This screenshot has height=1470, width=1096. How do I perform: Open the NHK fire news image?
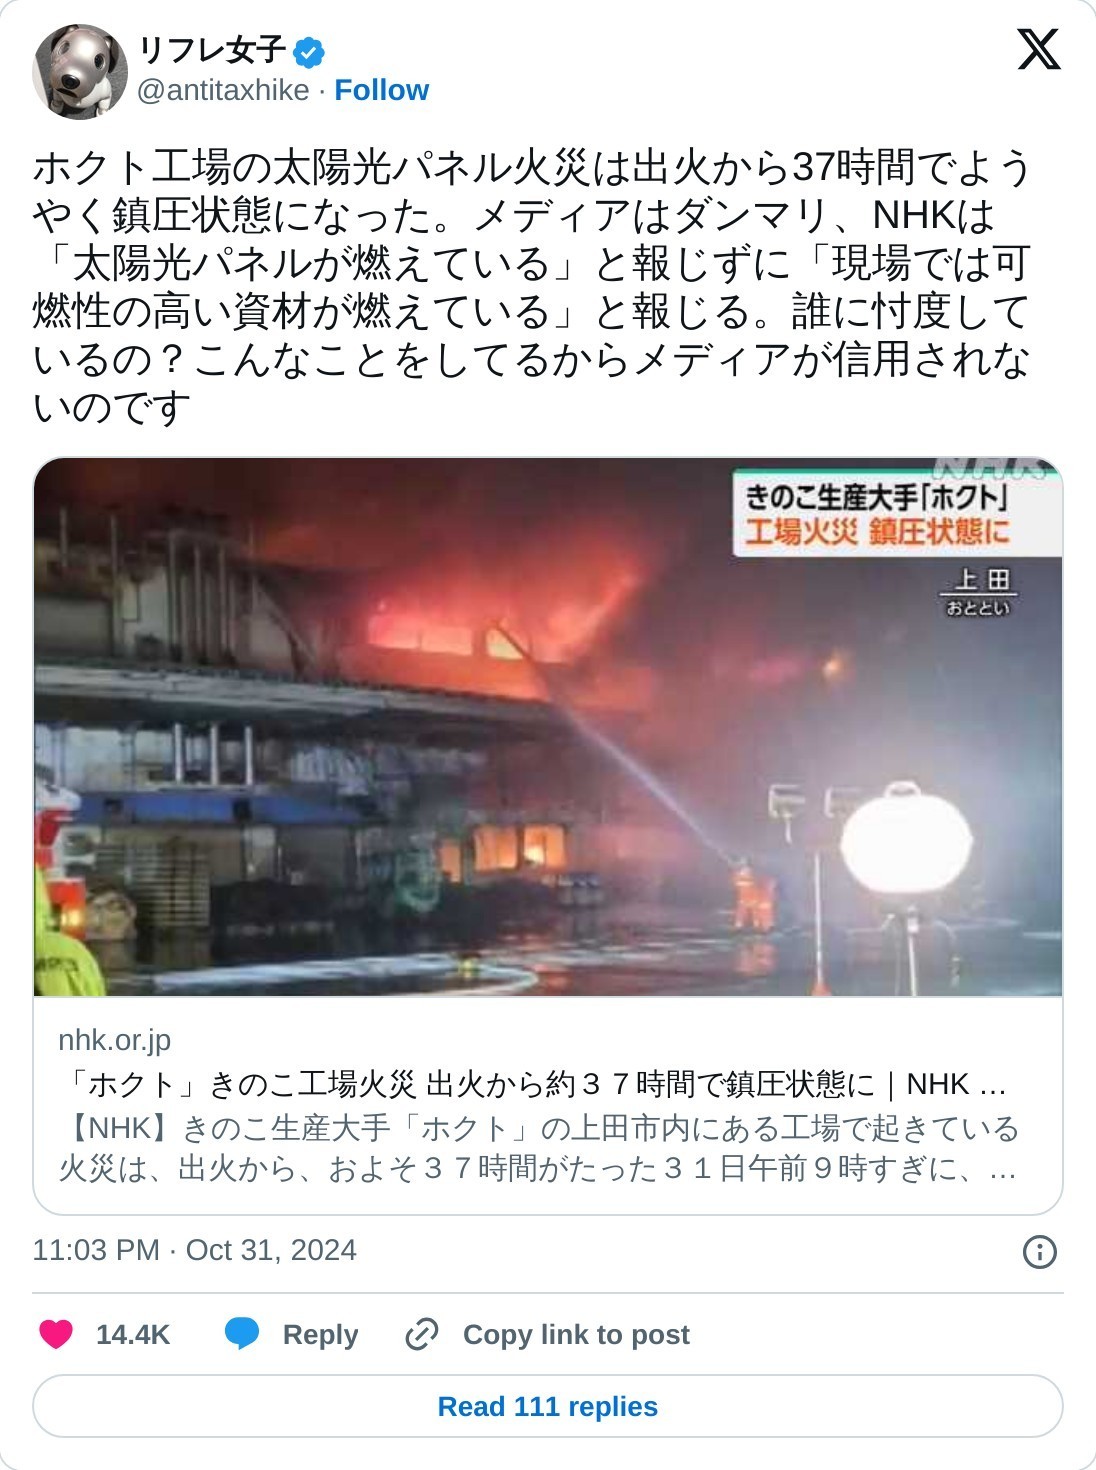548,727
